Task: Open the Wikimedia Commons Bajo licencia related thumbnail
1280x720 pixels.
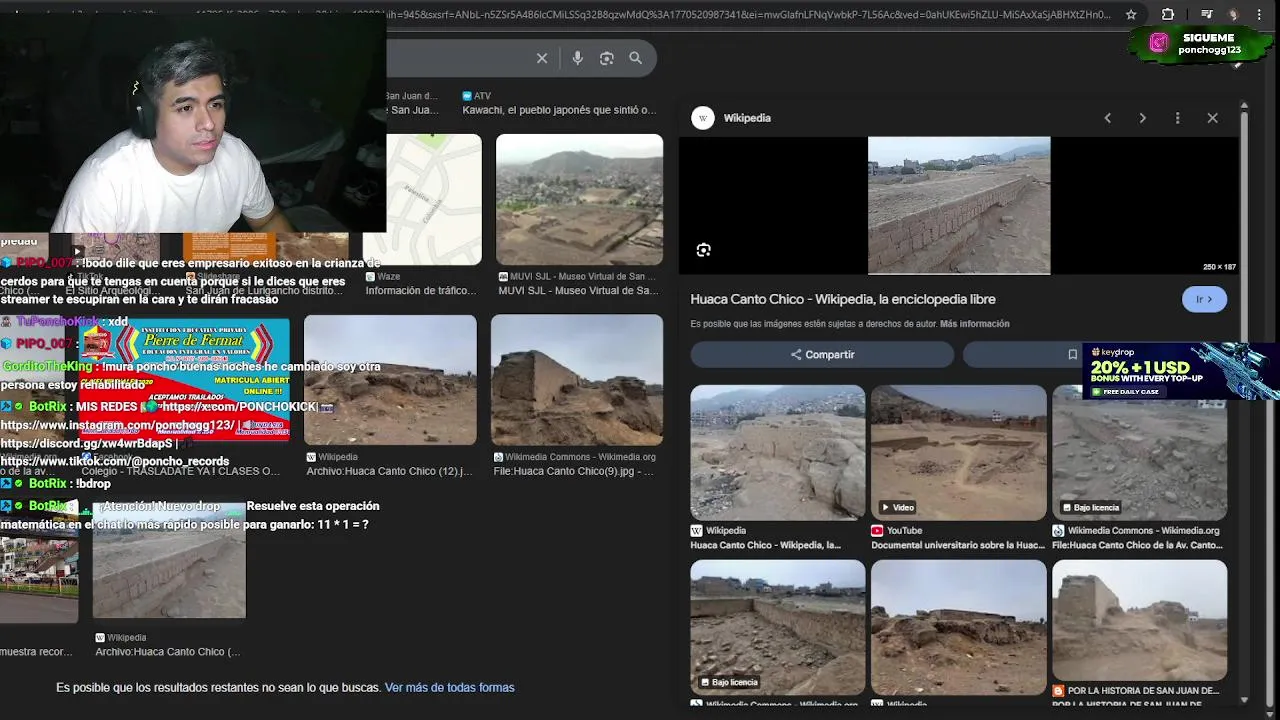Action: click(x=1139, y=452)
